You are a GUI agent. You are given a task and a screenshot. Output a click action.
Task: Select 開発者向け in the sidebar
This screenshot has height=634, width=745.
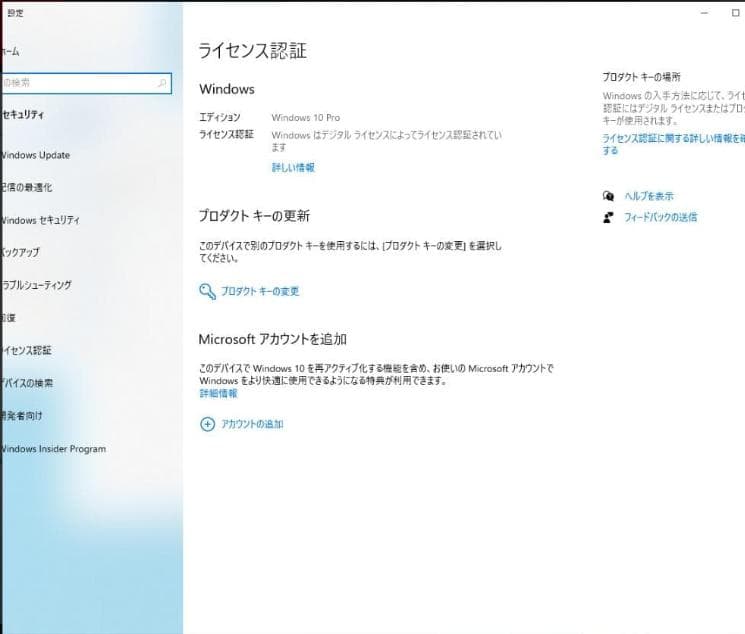21,416
